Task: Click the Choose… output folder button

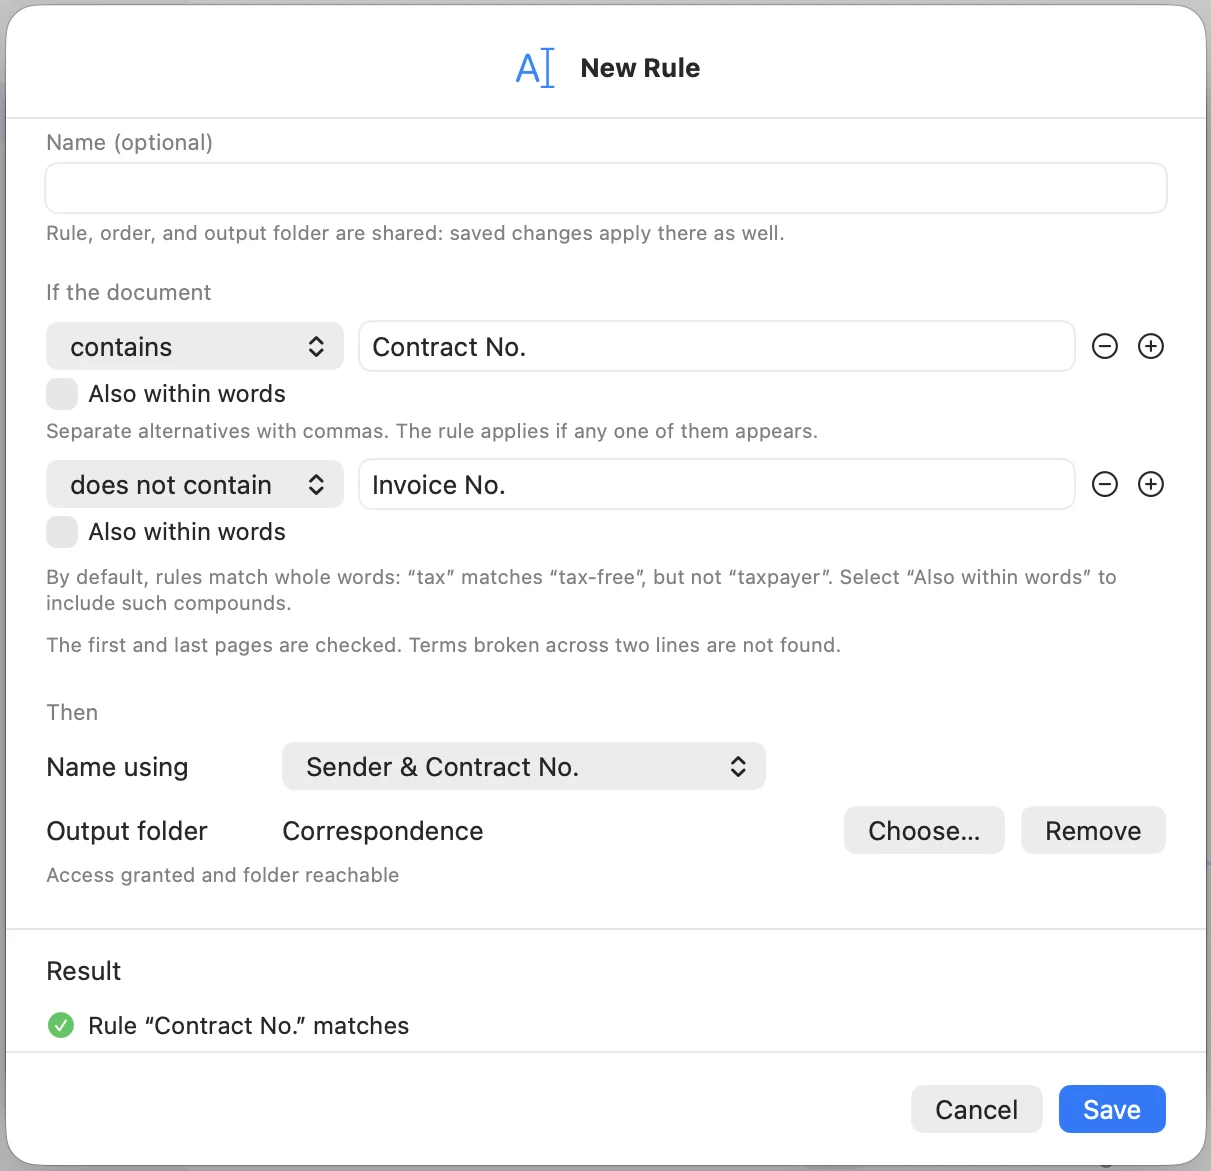Action: 924,831
